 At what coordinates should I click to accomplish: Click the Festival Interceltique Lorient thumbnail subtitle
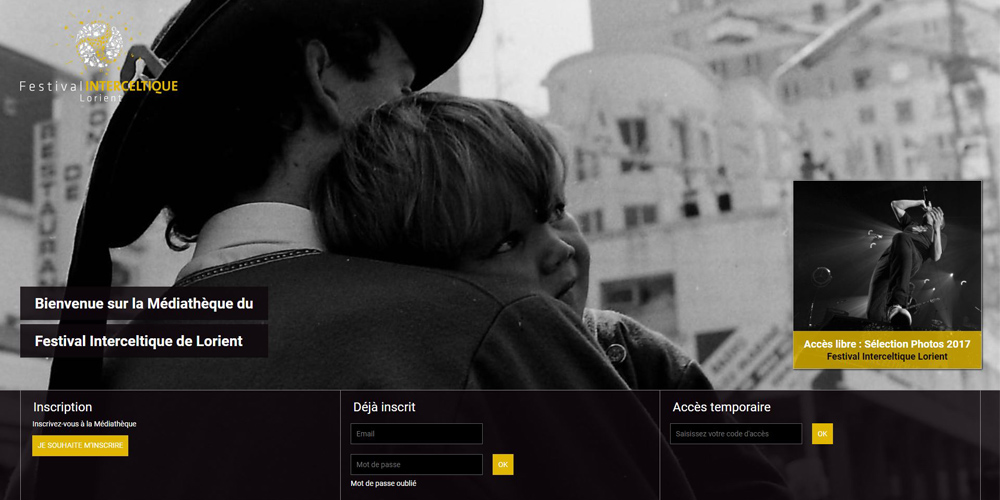click(887, 357)
